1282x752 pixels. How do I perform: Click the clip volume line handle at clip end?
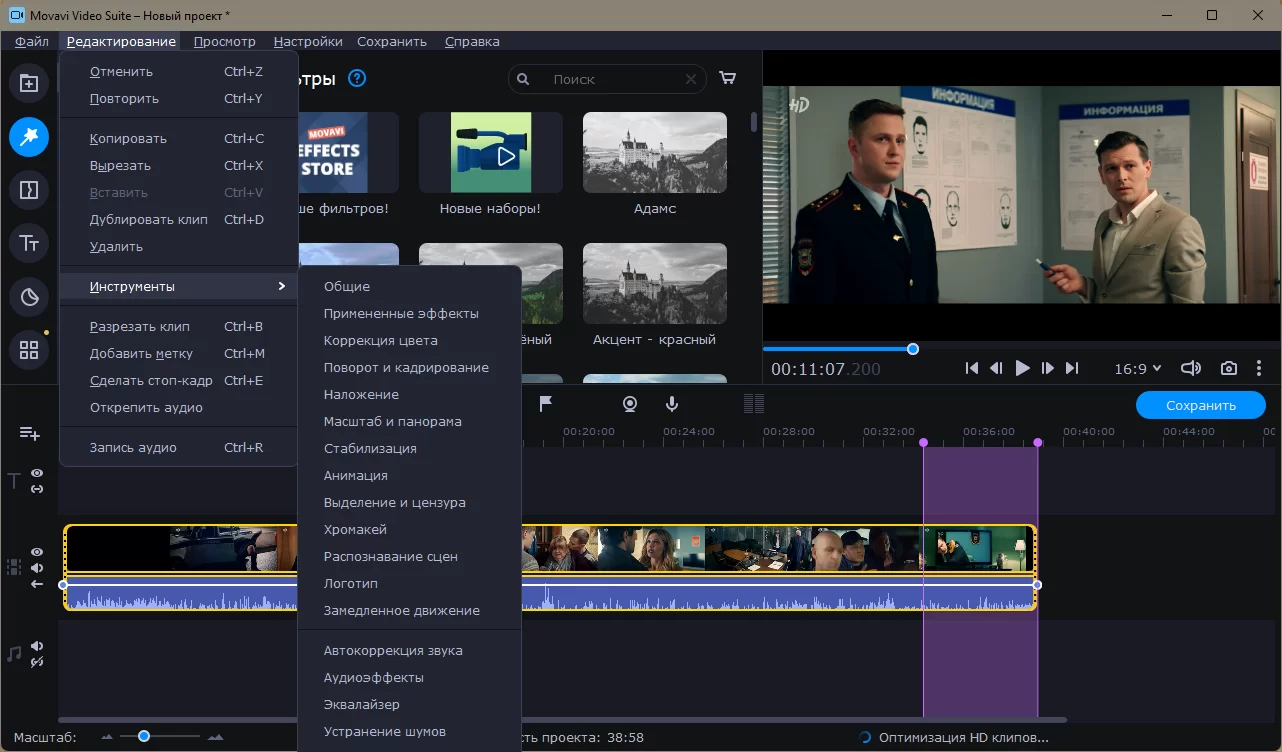click(1037, 585)
